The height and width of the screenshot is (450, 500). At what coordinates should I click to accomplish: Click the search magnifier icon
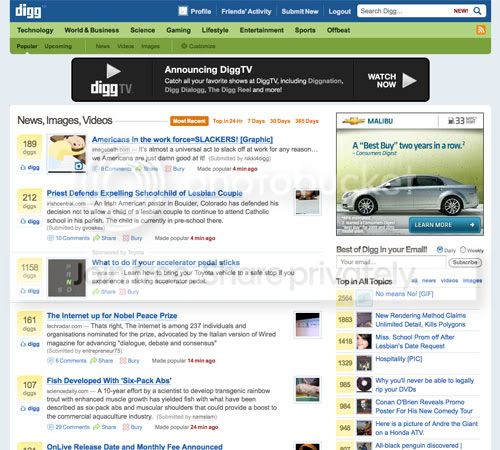[x=477, y=11]
